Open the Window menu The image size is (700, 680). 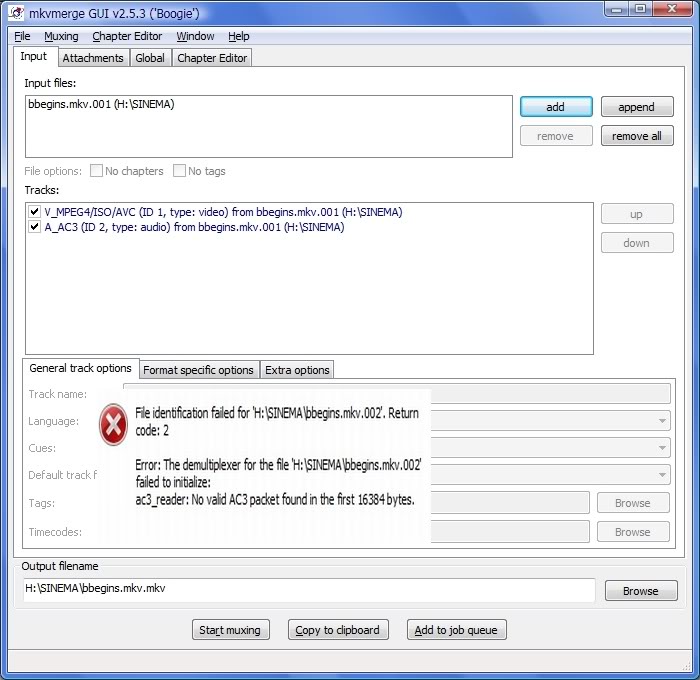tap(195, 36)
